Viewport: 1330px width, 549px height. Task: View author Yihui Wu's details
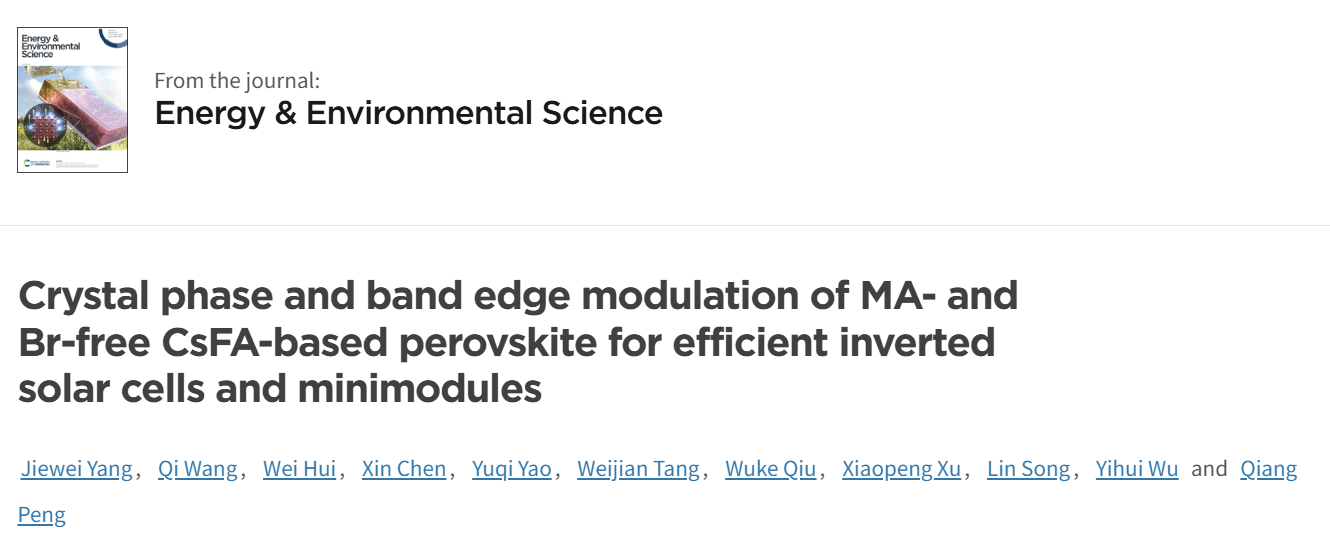click(x=1137, y=469)
